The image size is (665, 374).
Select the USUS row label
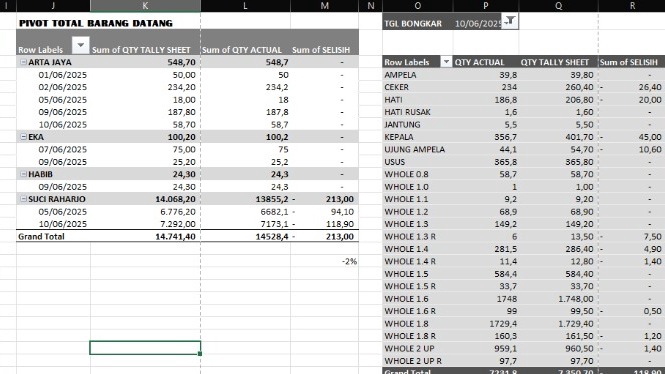click(394, 162)
